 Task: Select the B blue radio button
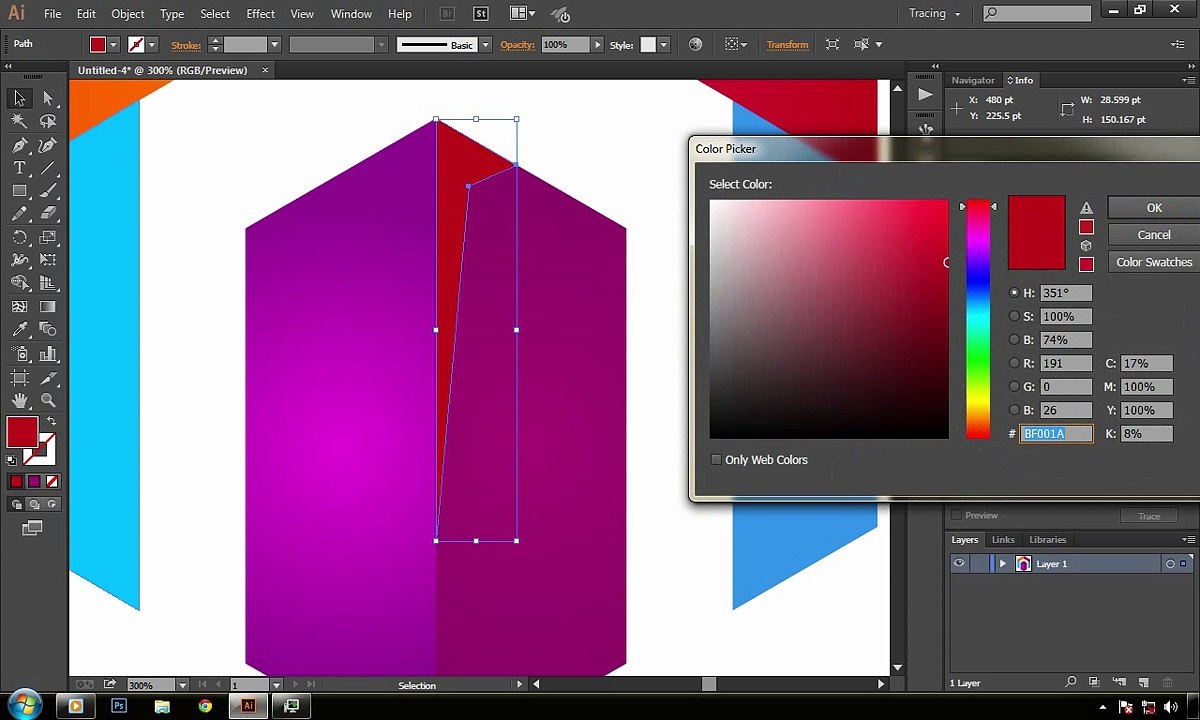1014,410
